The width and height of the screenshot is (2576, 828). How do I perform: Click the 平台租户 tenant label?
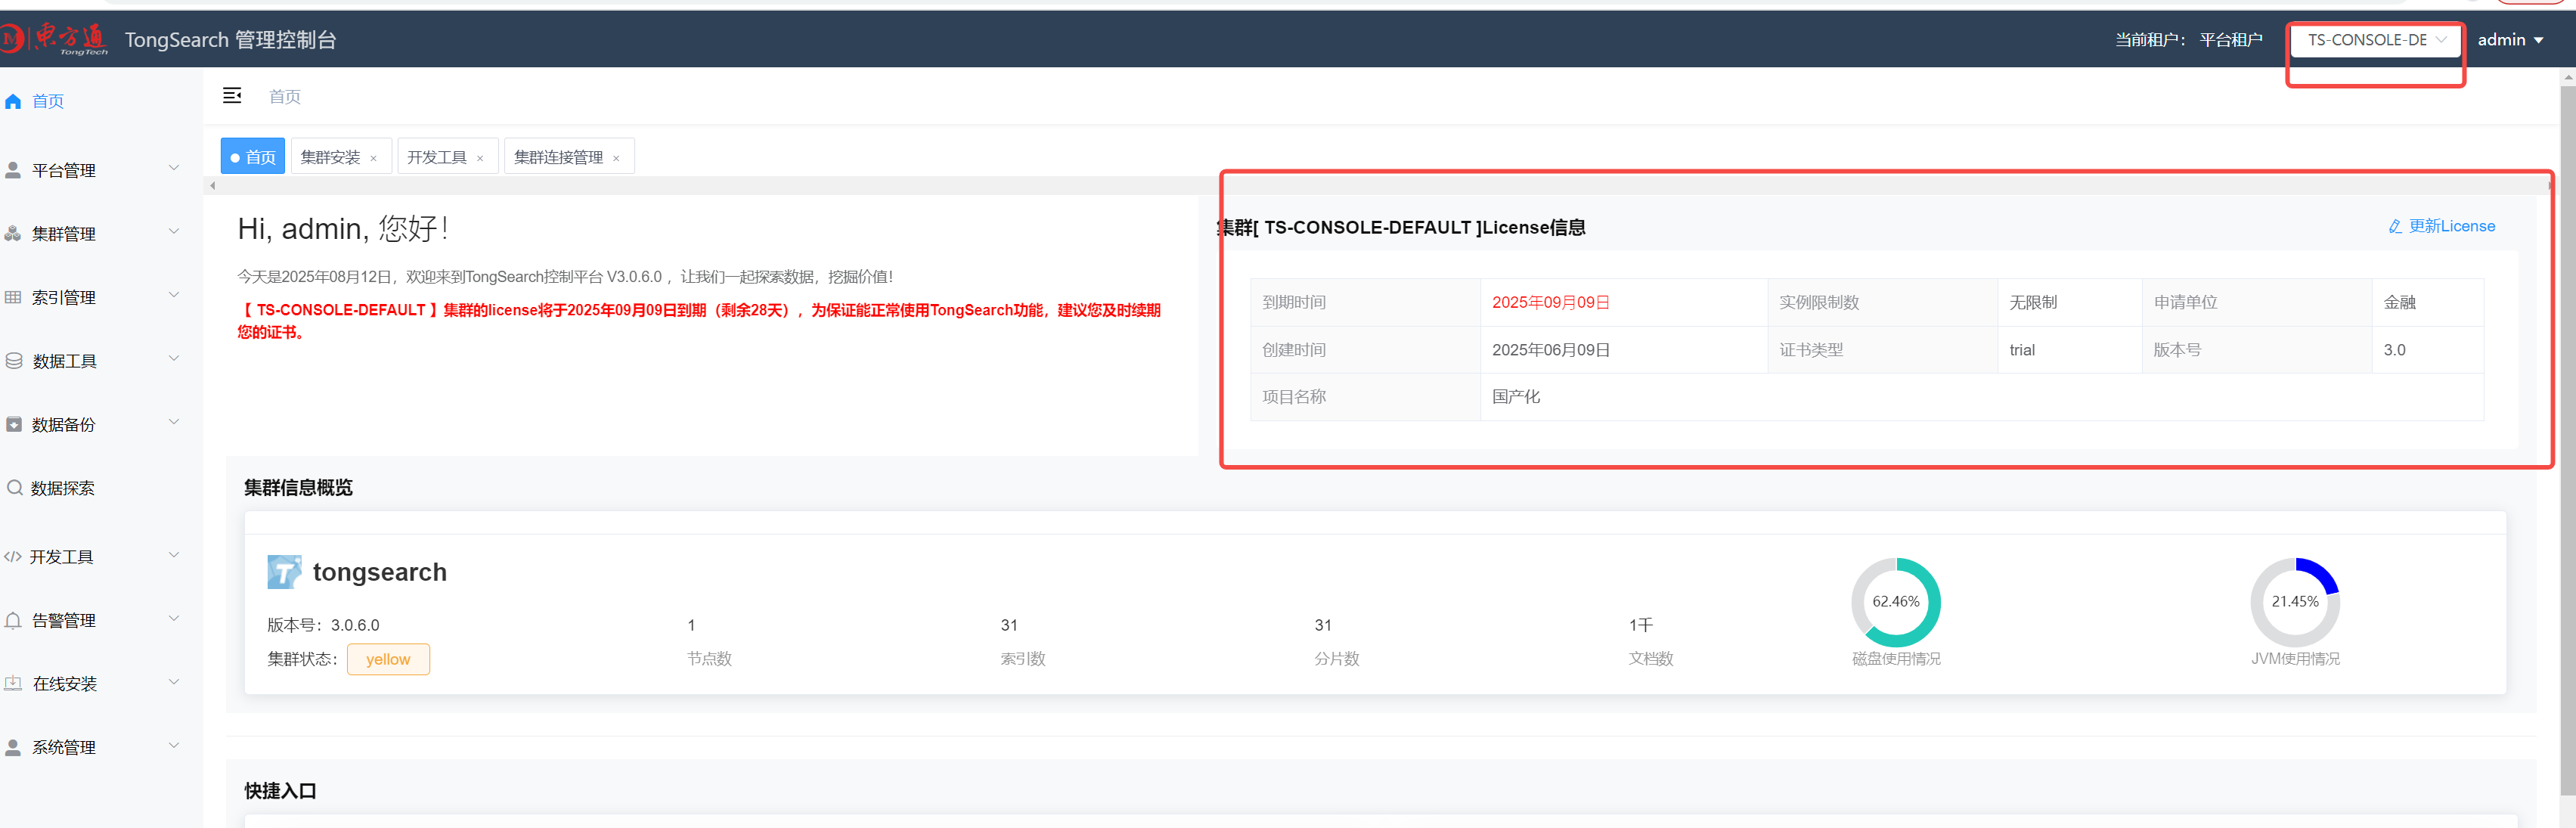2231,40
